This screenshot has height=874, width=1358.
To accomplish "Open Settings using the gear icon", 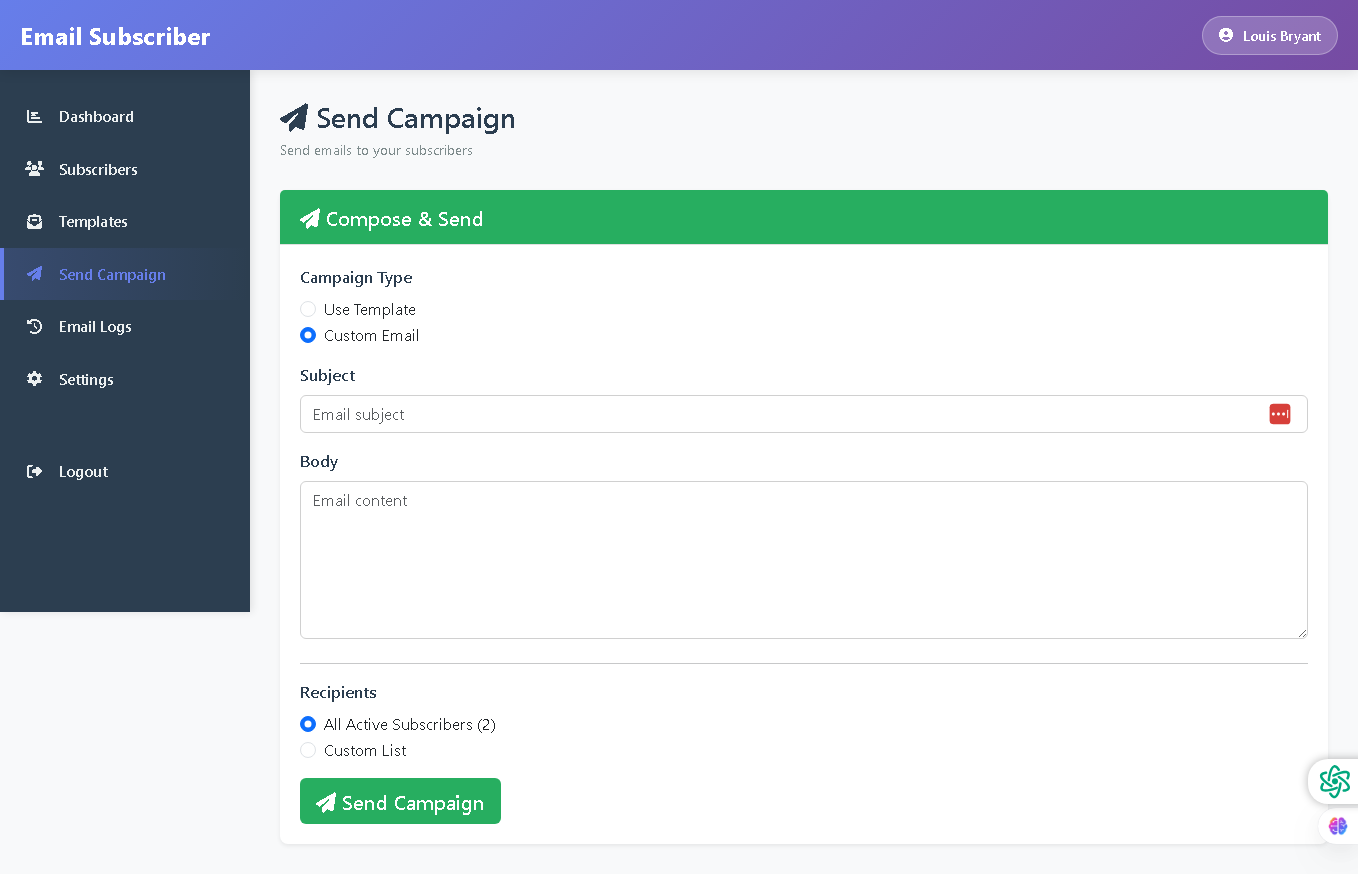I will pyautogui.click(x=33, y=379).
